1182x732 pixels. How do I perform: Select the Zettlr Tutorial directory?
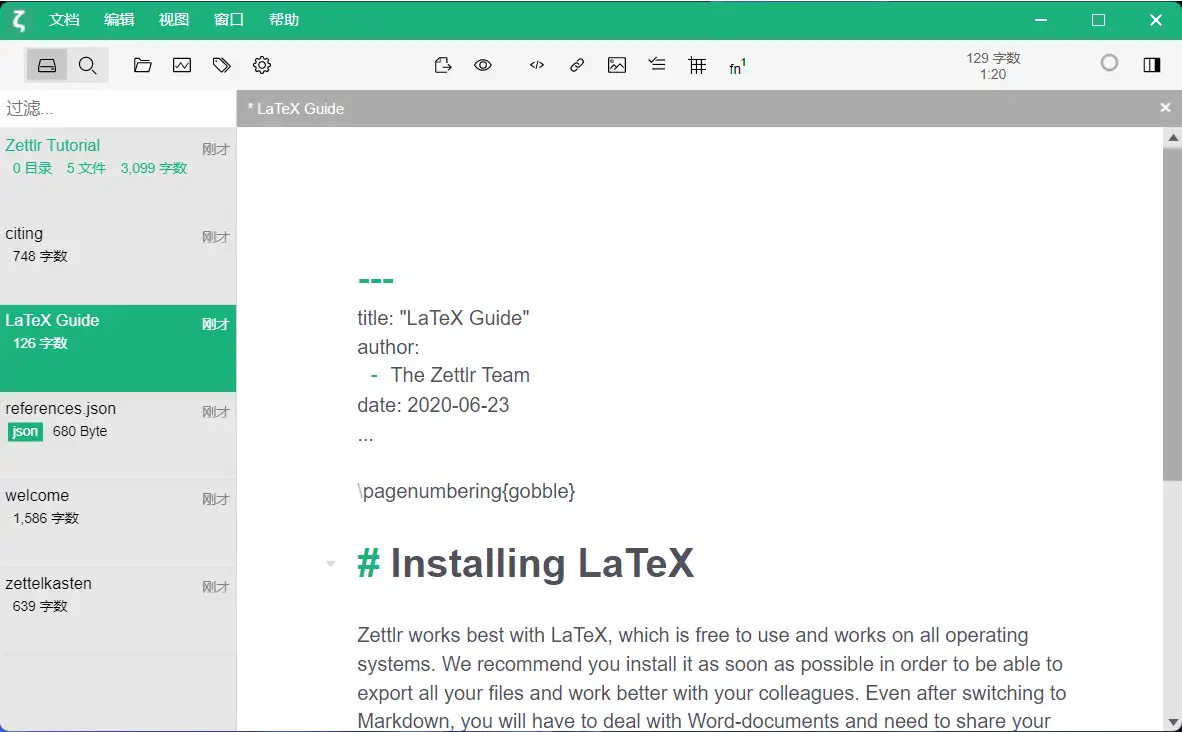[118, 173]
